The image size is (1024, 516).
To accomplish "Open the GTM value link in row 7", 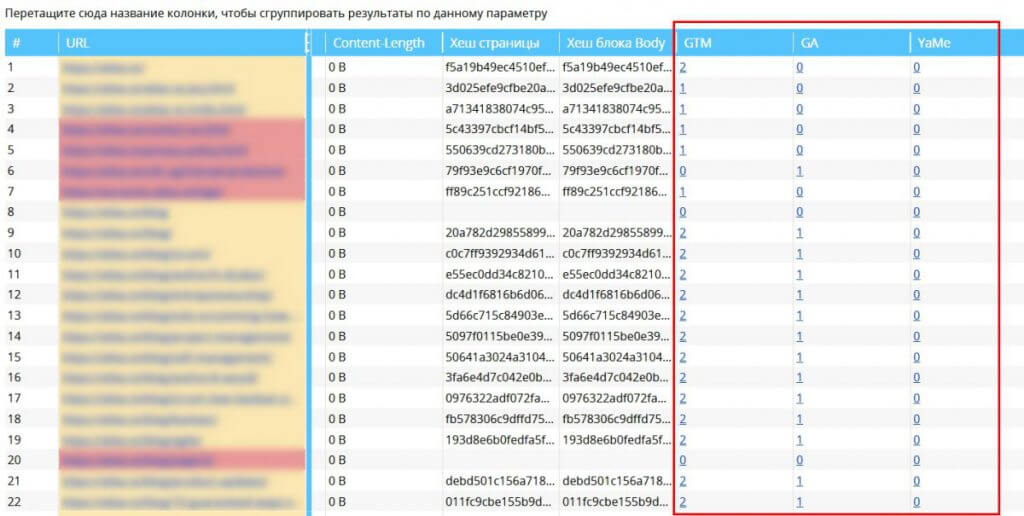I will [683, 191].
